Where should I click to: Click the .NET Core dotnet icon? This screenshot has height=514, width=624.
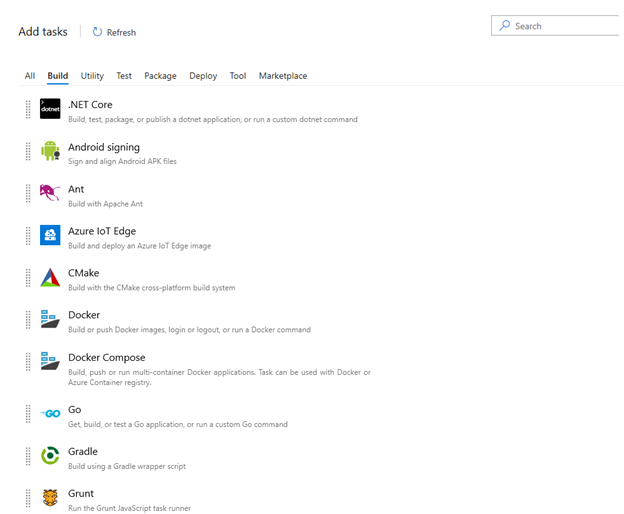[x=50, y=109]
